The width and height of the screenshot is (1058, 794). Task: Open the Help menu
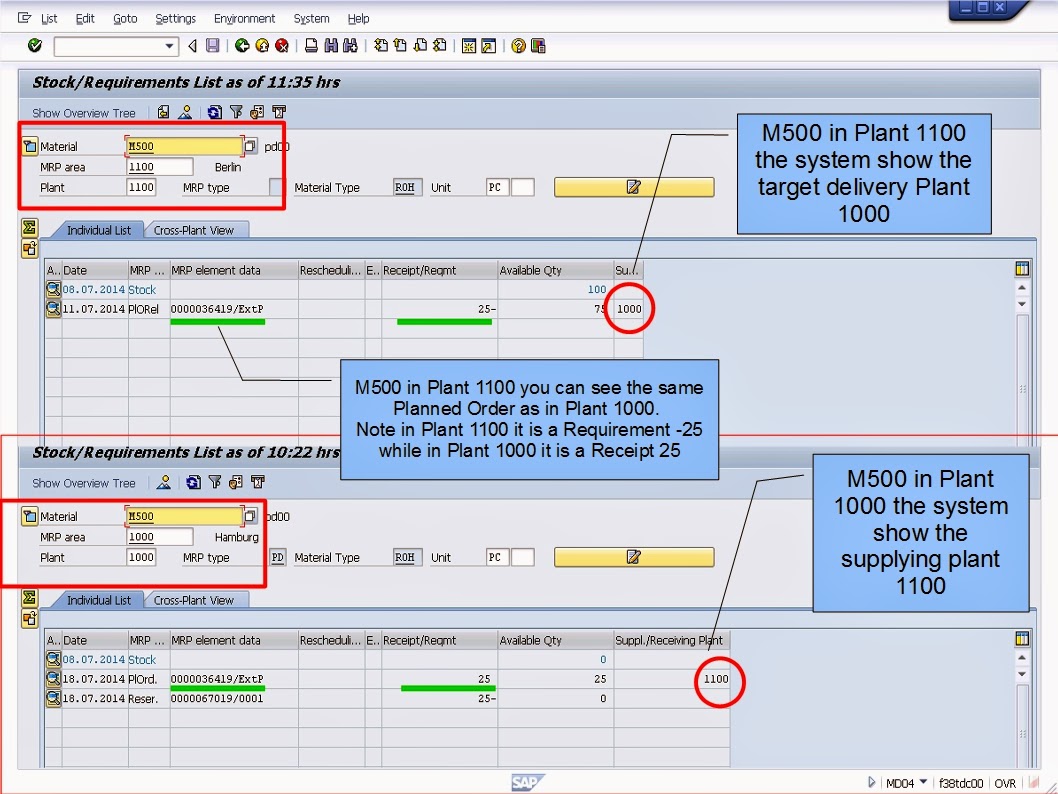click(358, 19)
